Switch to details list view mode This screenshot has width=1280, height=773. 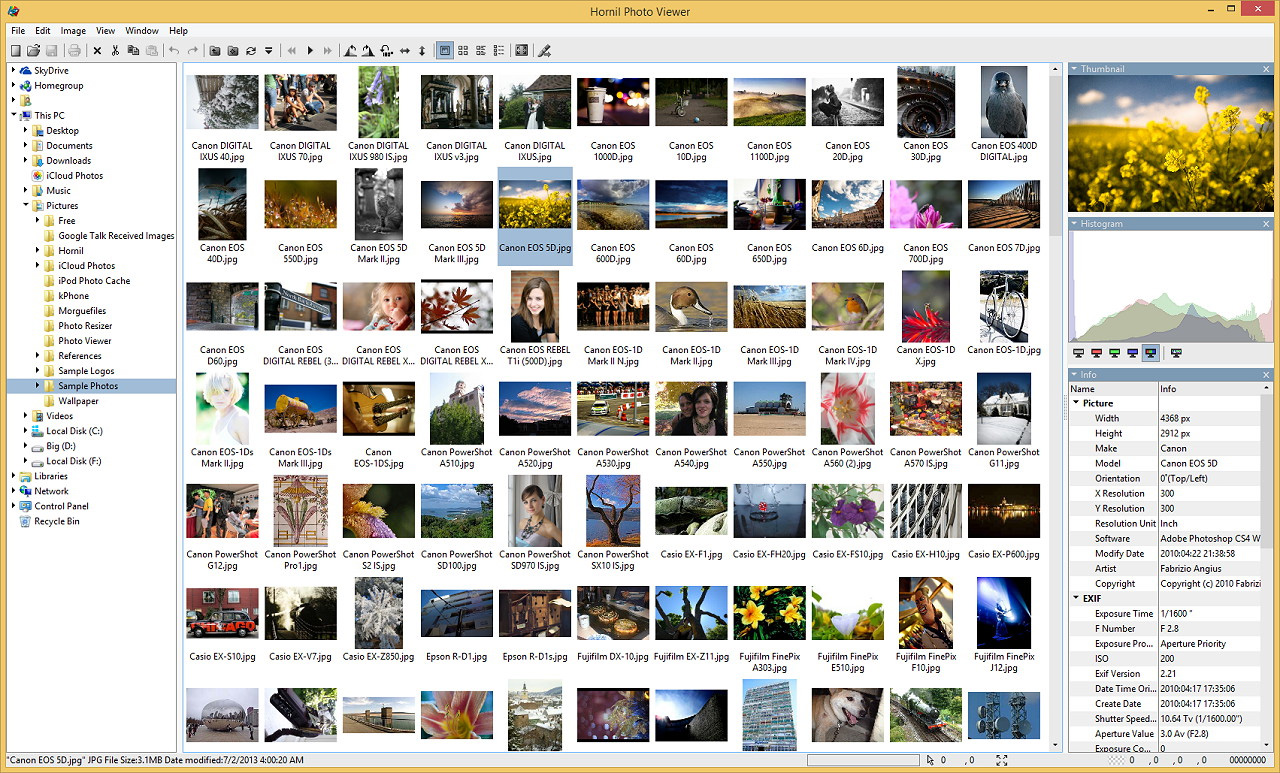499,50
